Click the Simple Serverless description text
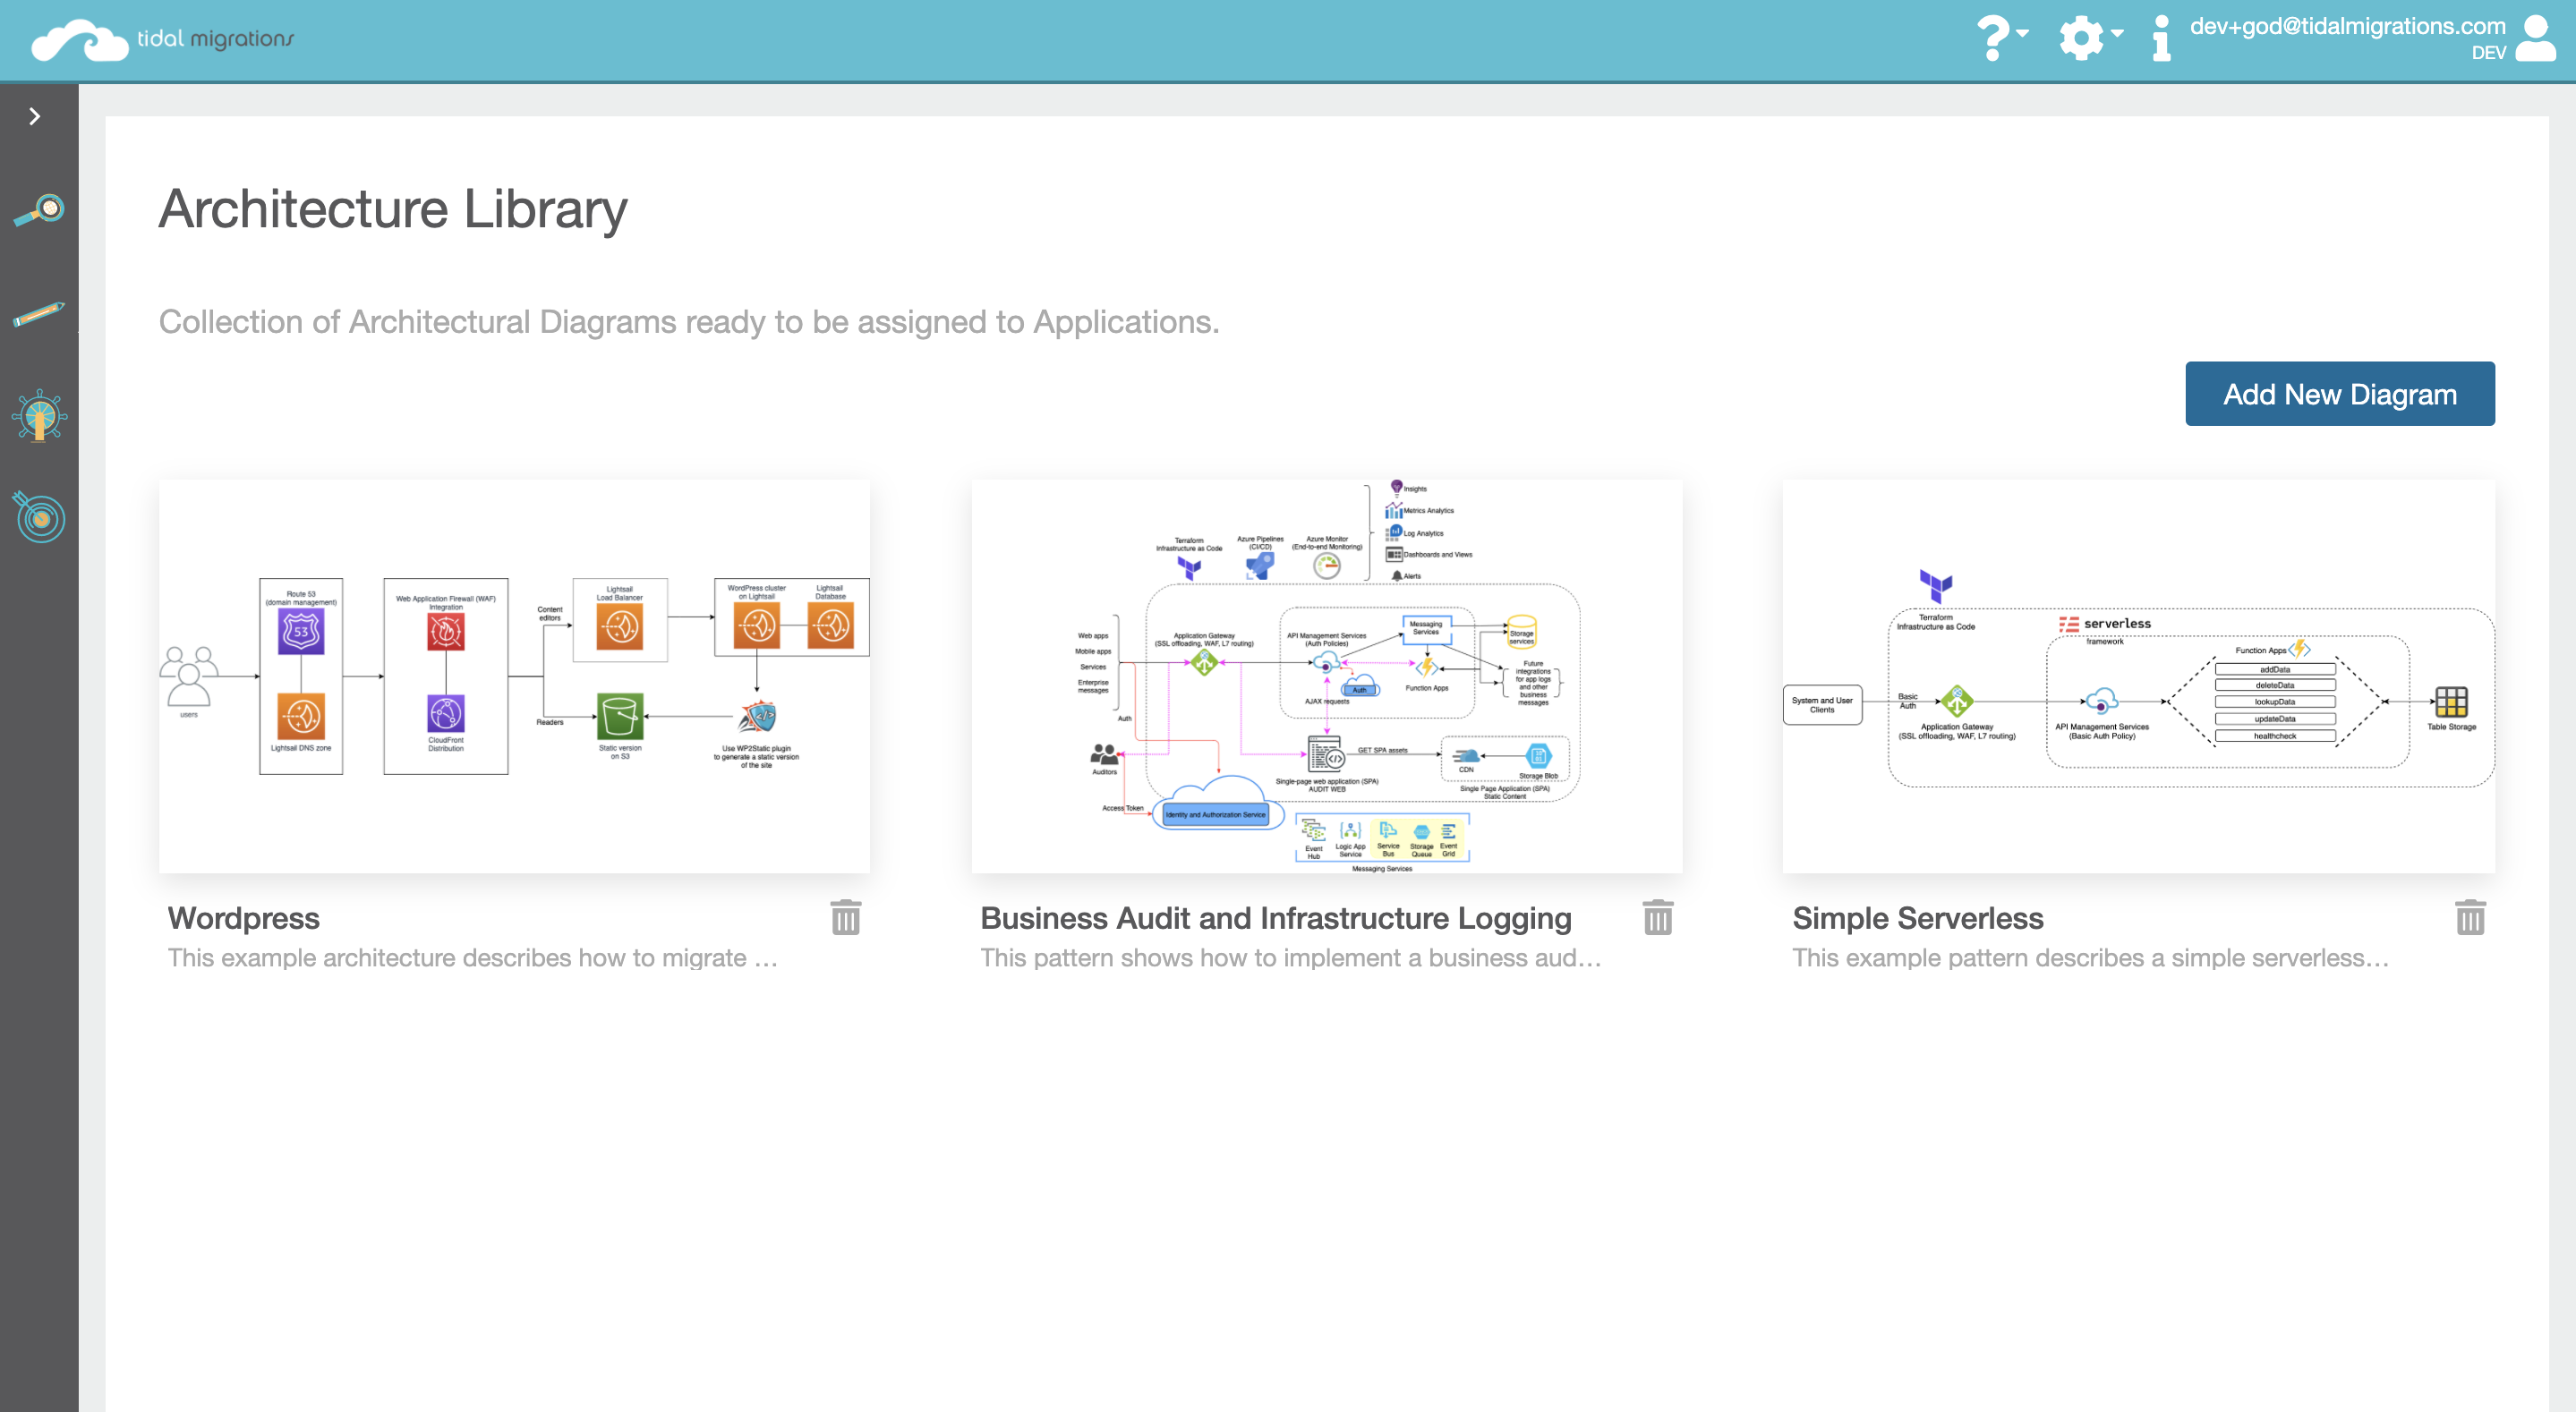The width and height of the screenshot is (2576, 1412). (x=2091, y=958)
